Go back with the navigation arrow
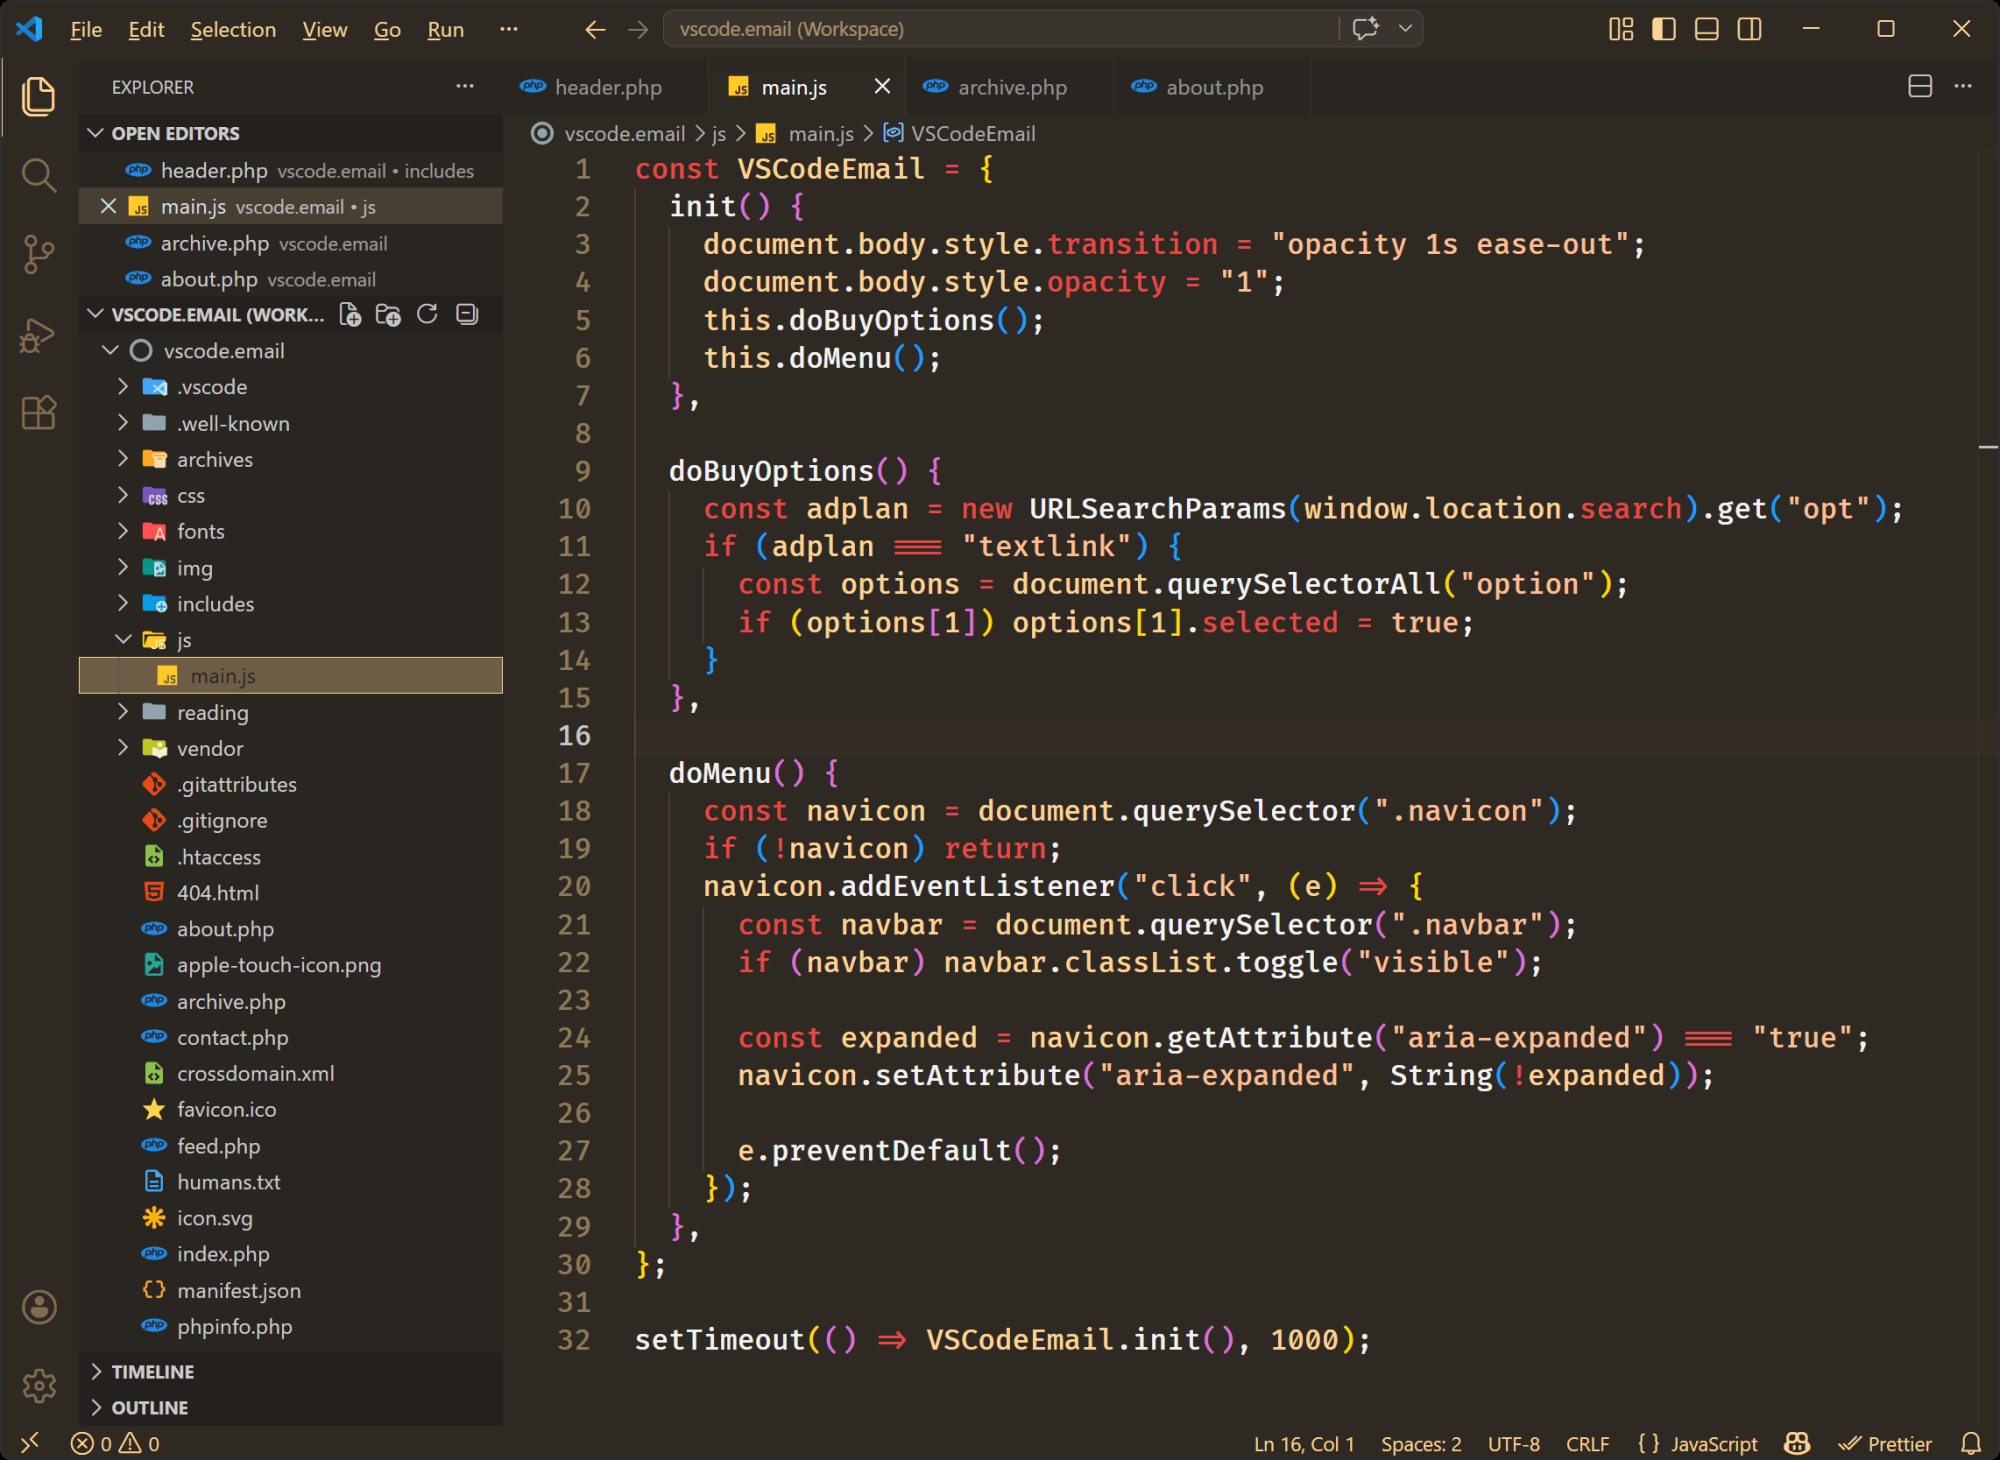Image resolution: width=2000 pixels, height=1460 pixels. click(595, 30)
